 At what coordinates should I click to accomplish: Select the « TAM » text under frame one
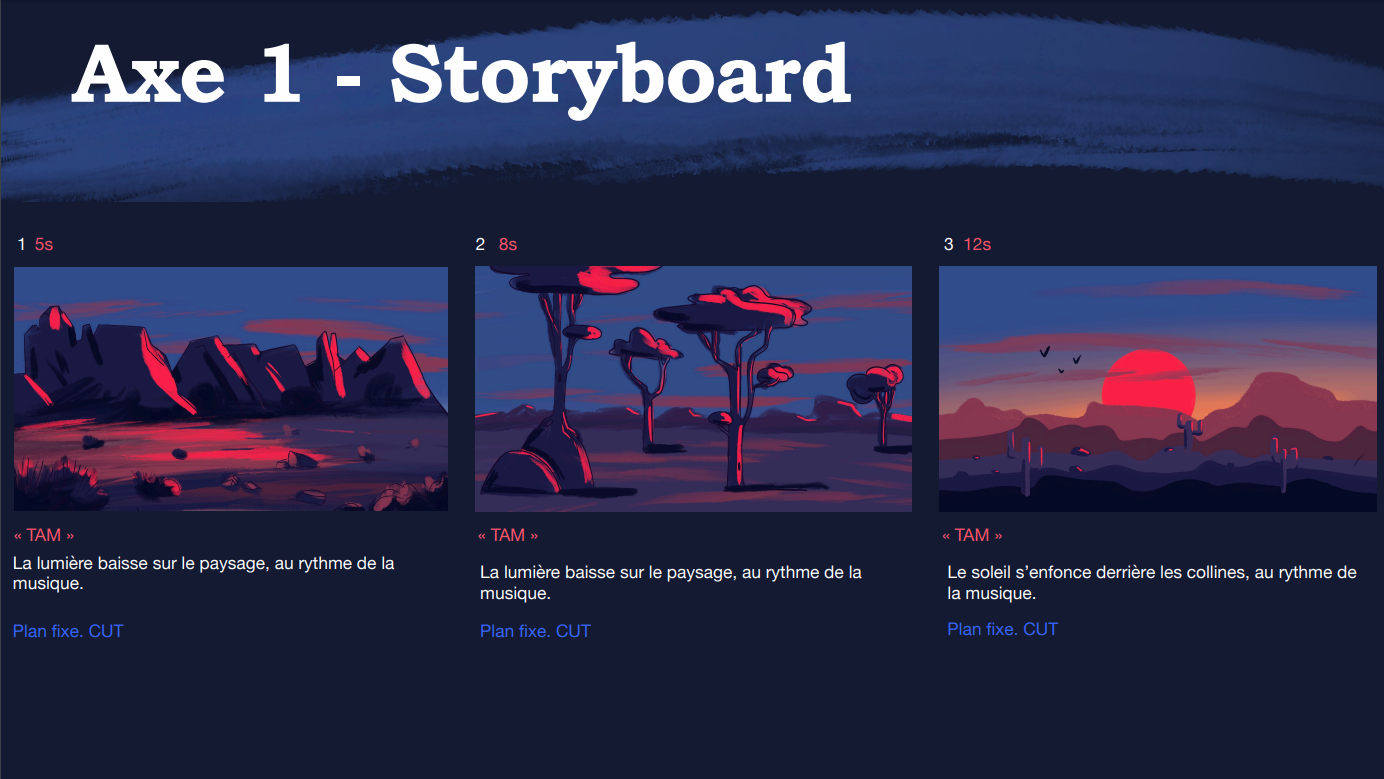(44, 535)
